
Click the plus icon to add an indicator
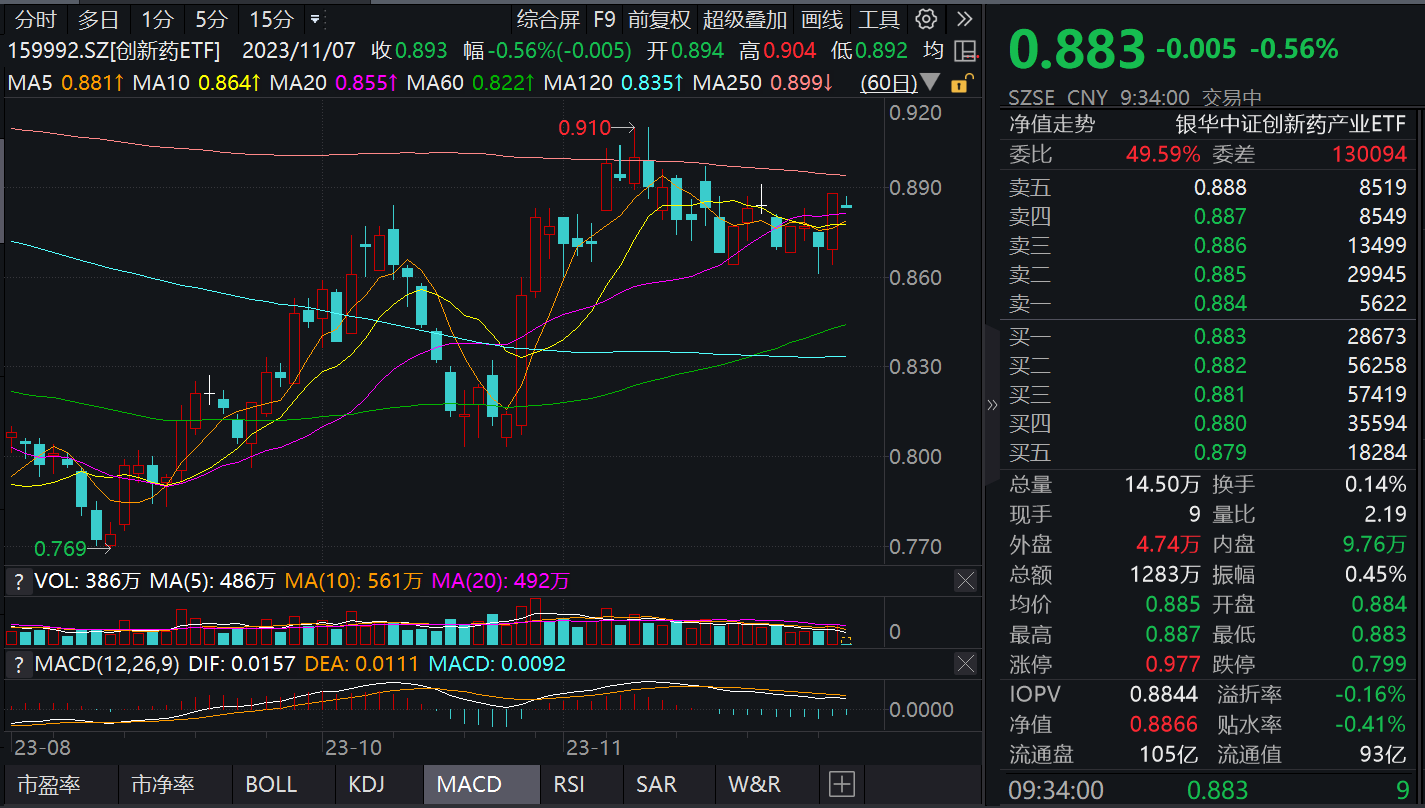coord(841,785)
